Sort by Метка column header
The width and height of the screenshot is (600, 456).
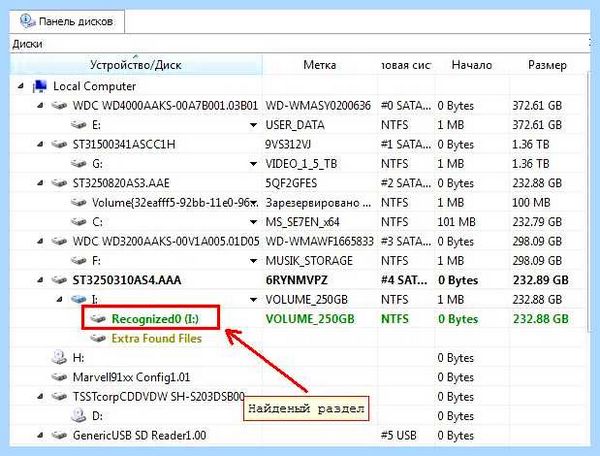320,65
